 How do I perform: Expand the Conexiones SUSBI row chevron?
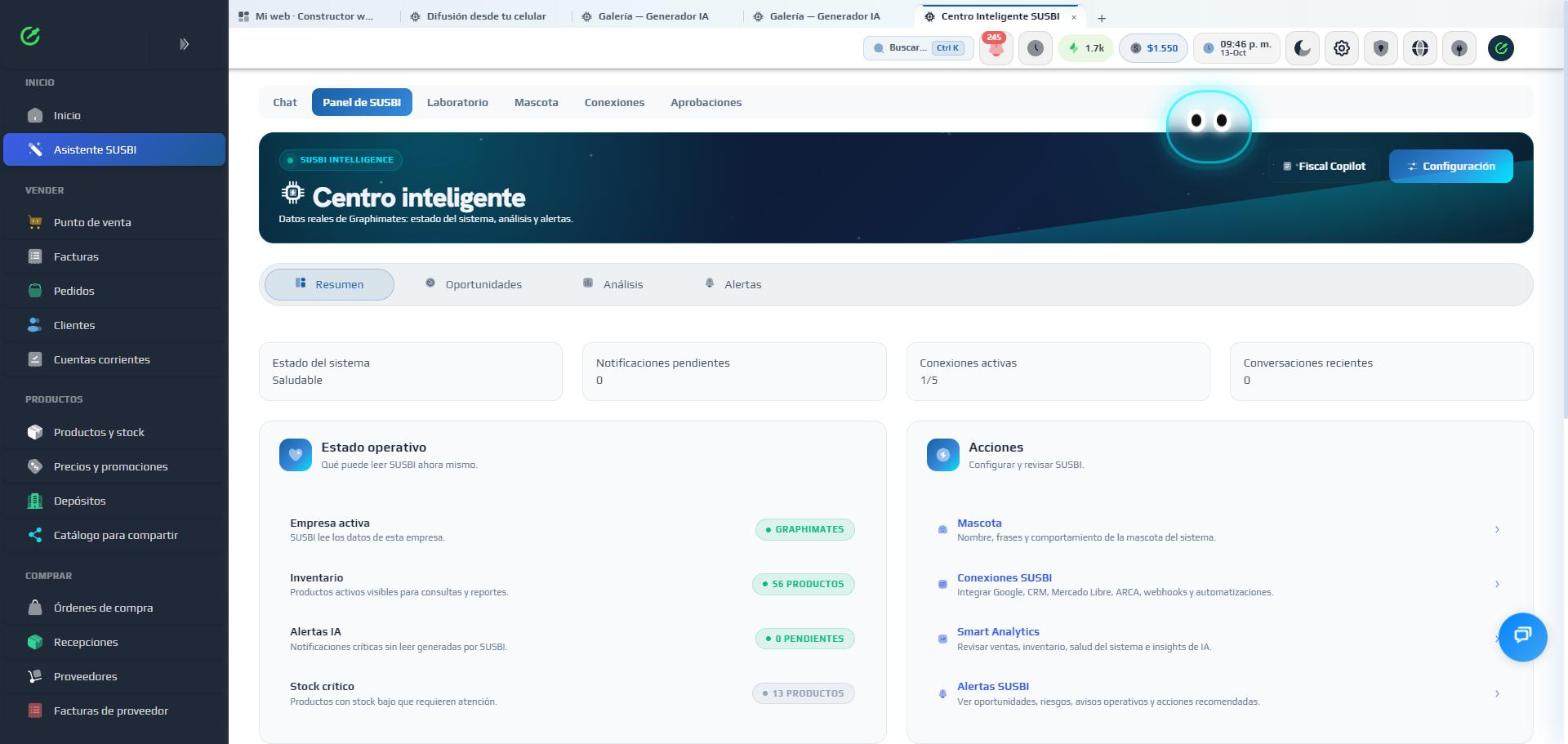pos(1497,584)
